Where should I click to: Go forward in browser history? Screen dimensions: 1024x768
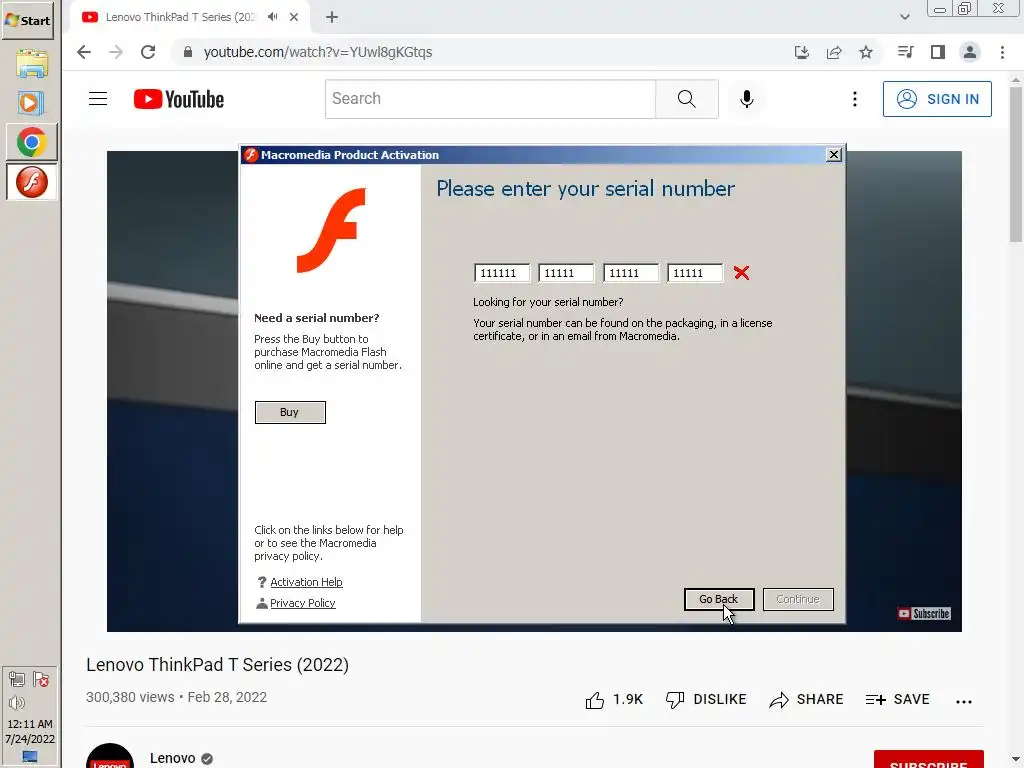pyautogui.click(x=116, y=52)
